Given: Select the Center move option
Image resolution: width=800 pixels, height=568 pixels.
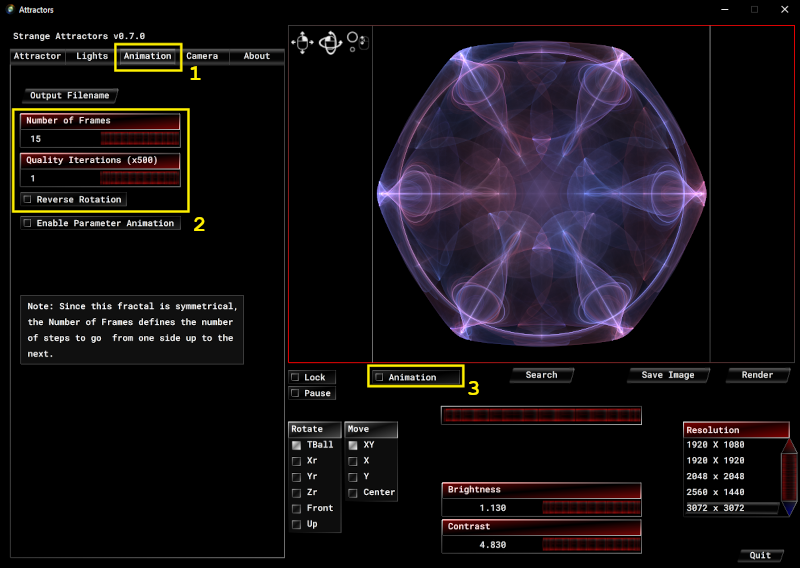Looking at the screenshot, I should 370,492.
